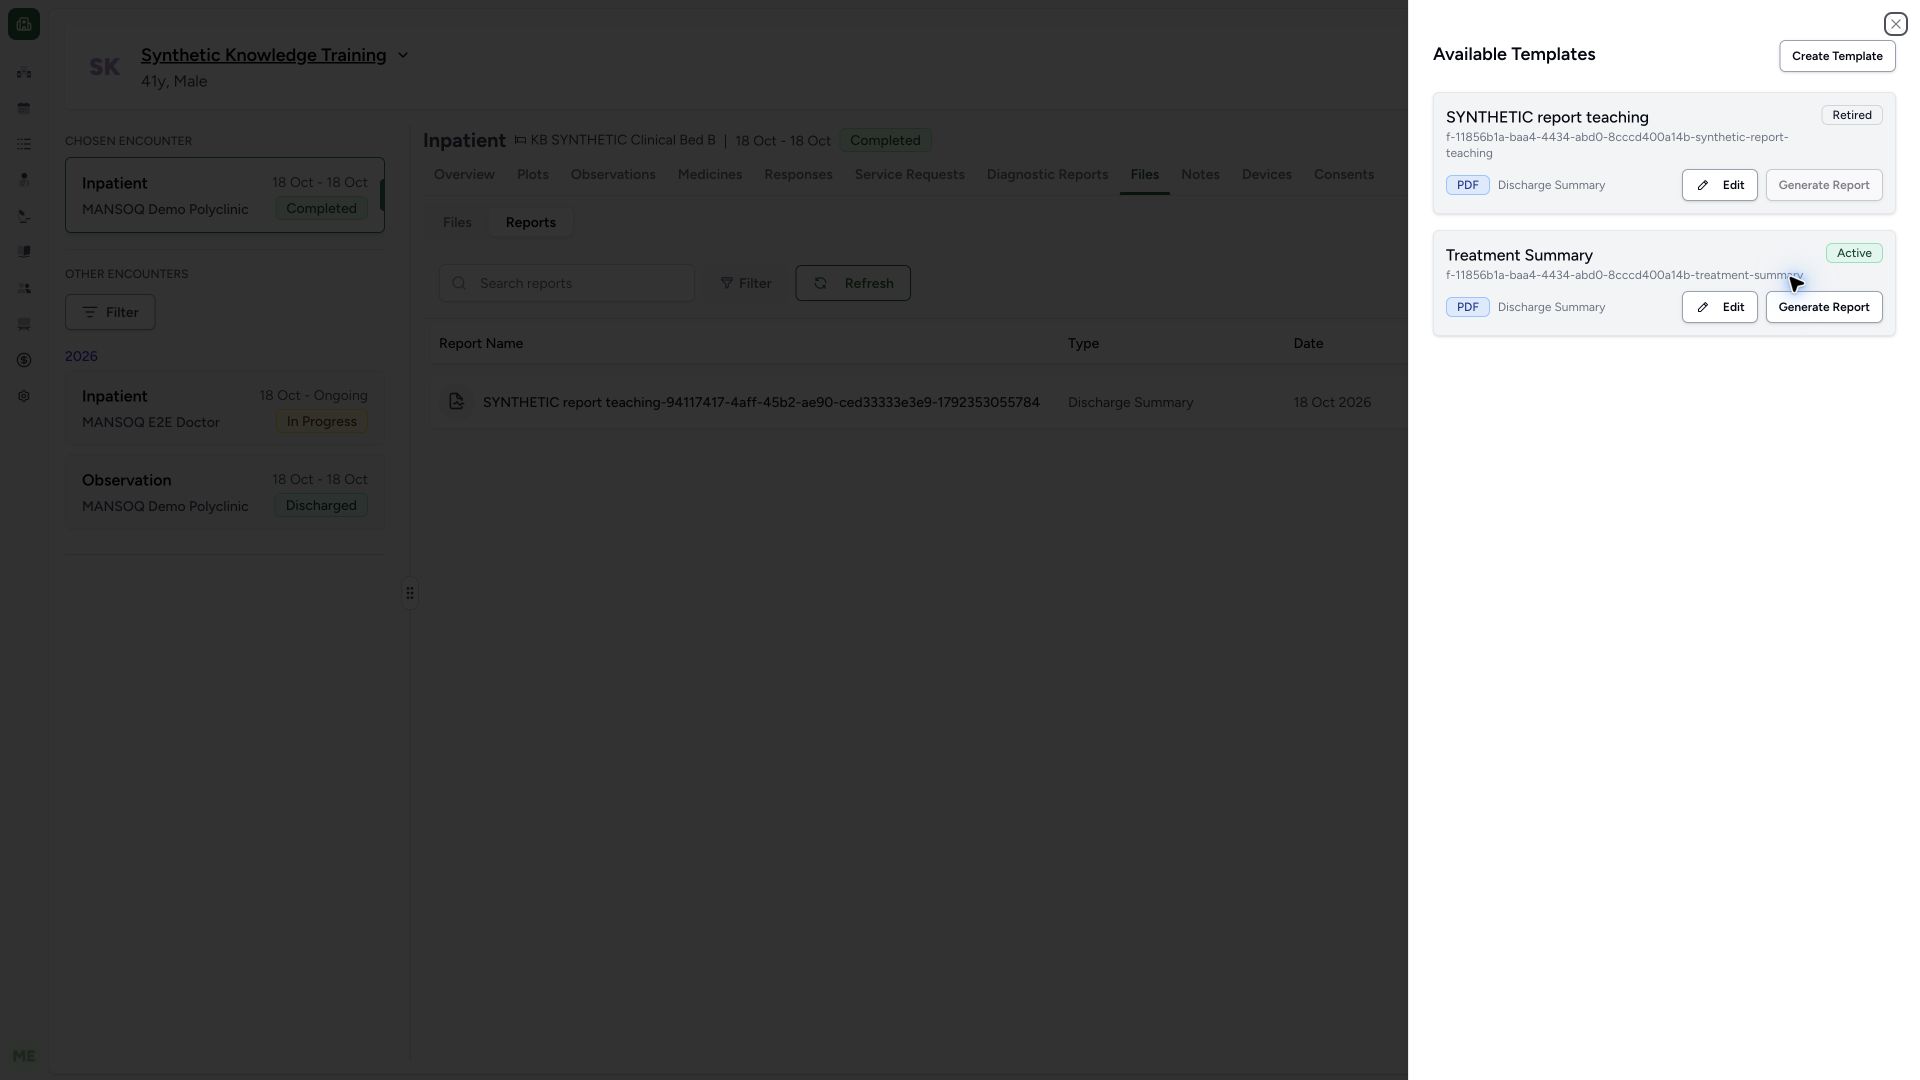This screenshot has width=1920, height=1080.
Task: Click the bed icon beside KB SYNTHETIC Clinical Bed B
Action: click(x=520, y=140)
